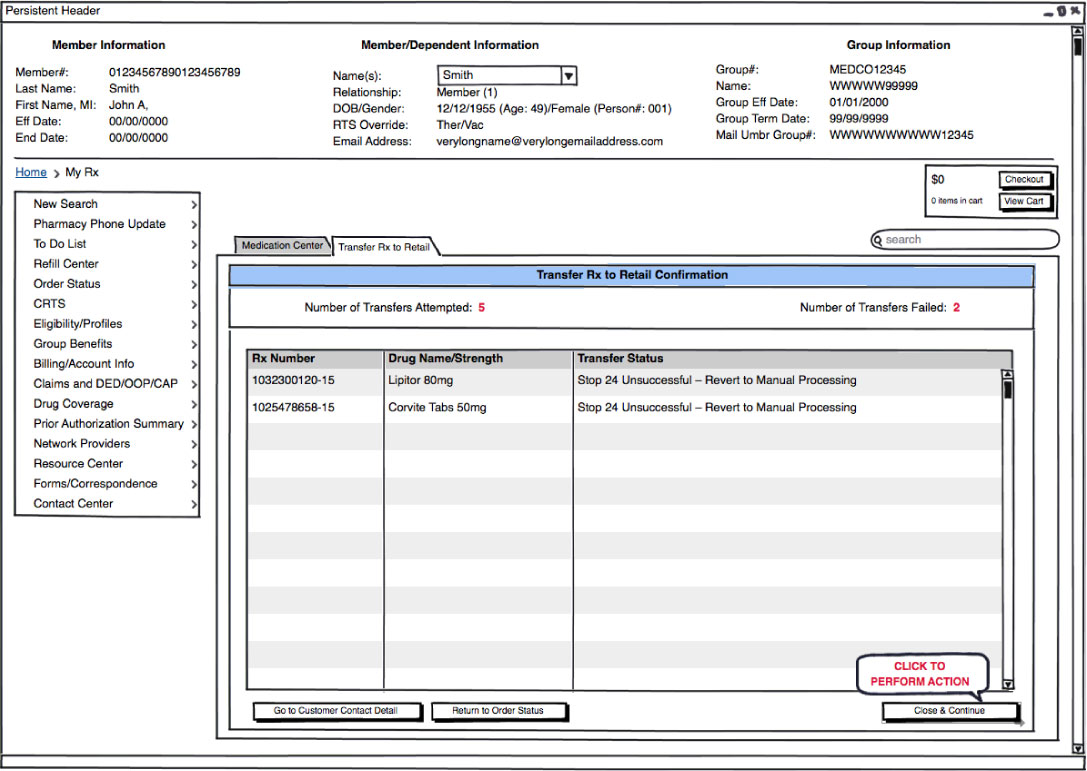Click the Lipitor 80mg drug cell
This screenshot has width=1087, height=771.
pos(421,381)
